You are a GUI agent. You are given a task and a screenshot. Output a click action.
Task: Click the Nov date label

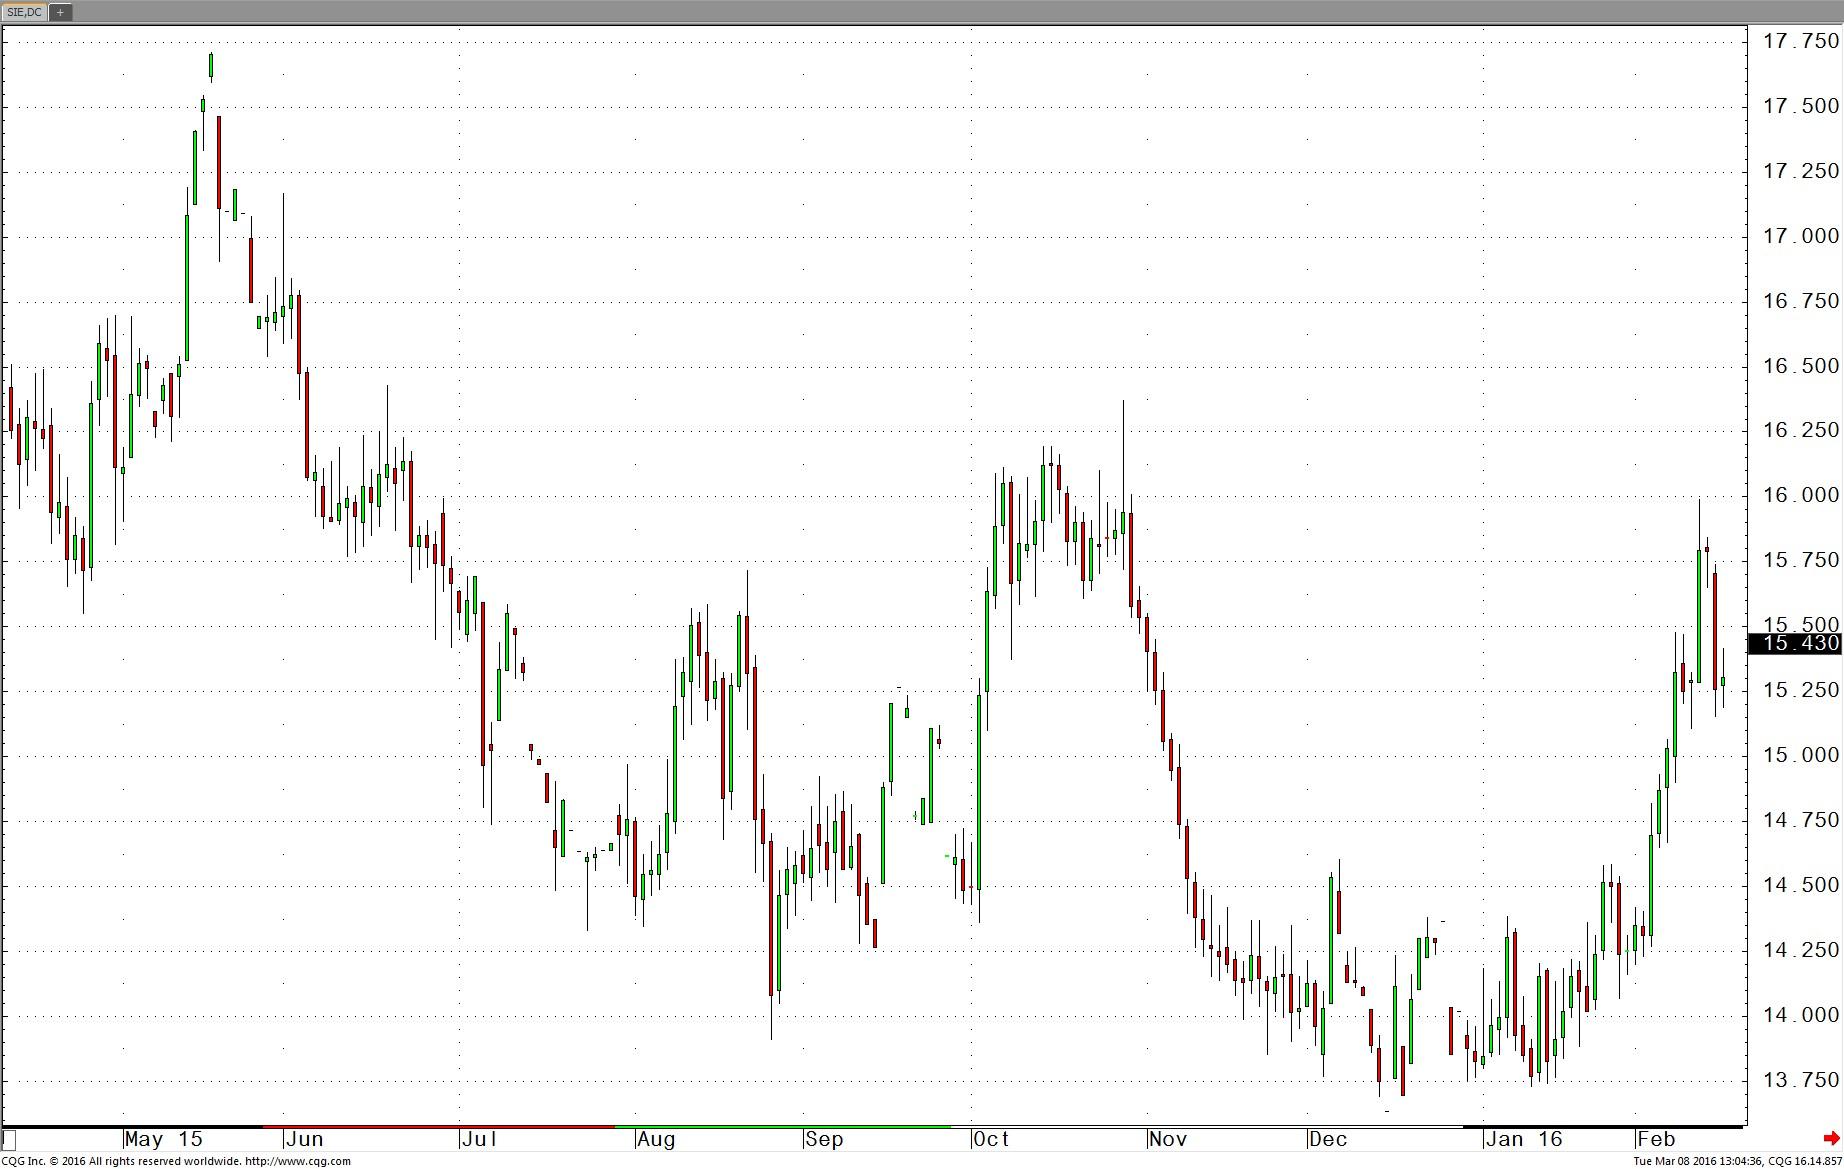pos(1168,1139)
